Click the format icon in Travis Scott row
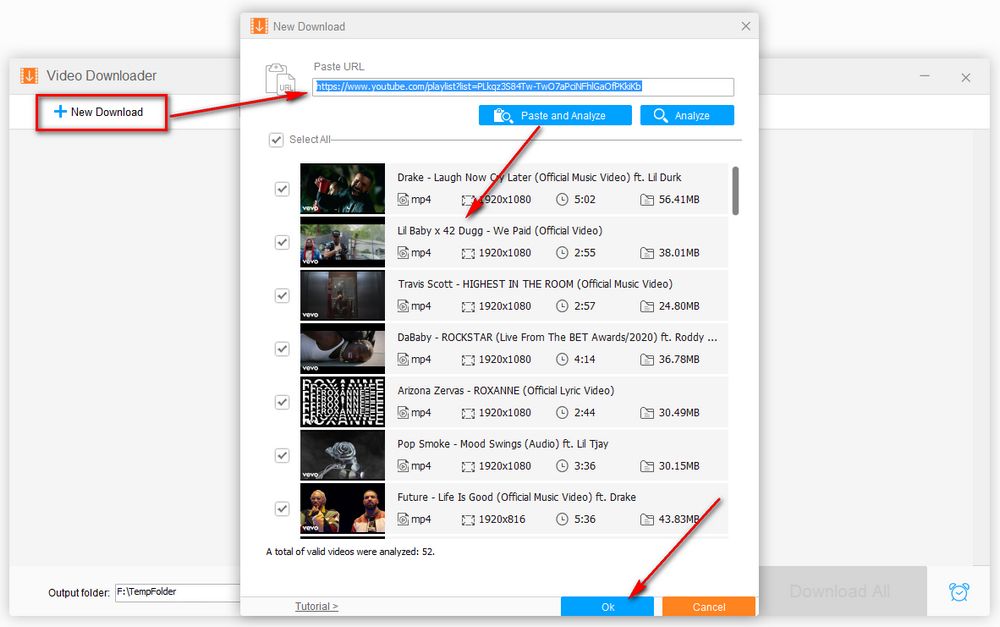This screenshot has height=627, width=1000. [x=403, y=306]
